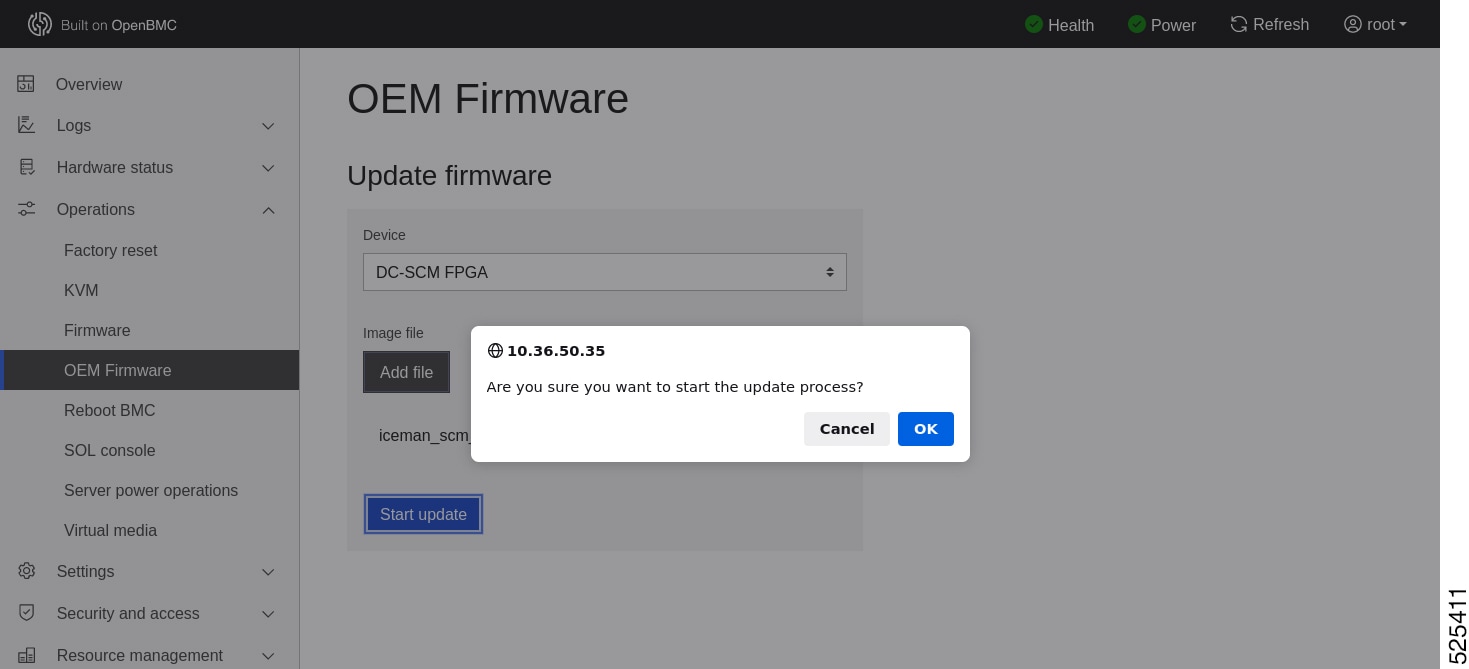Click the Health status indicator
Screen dimensions: 1469x669
(x=1059, y=24)
